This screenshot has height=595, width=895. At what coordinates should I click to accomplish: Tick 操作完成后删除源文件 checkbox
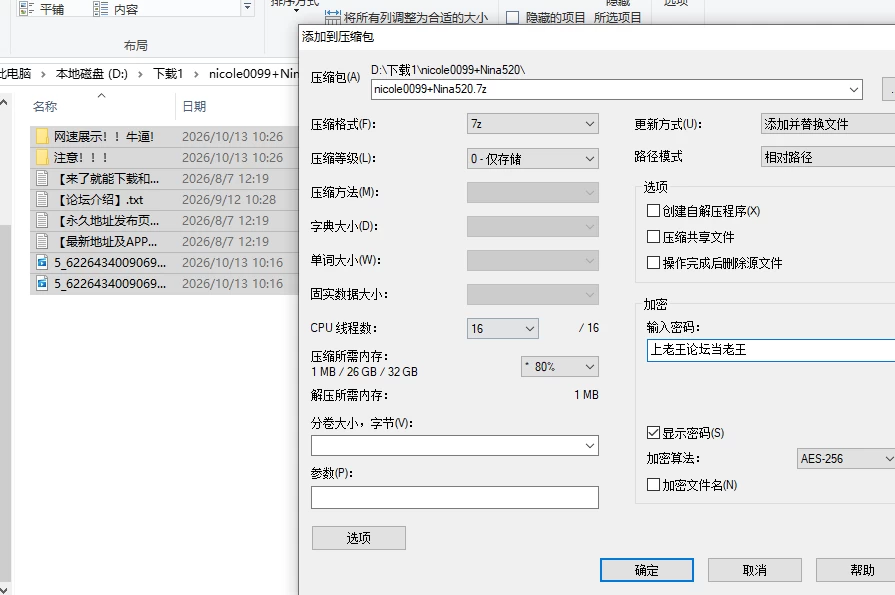pyautogui.click(x=654, y=263)
